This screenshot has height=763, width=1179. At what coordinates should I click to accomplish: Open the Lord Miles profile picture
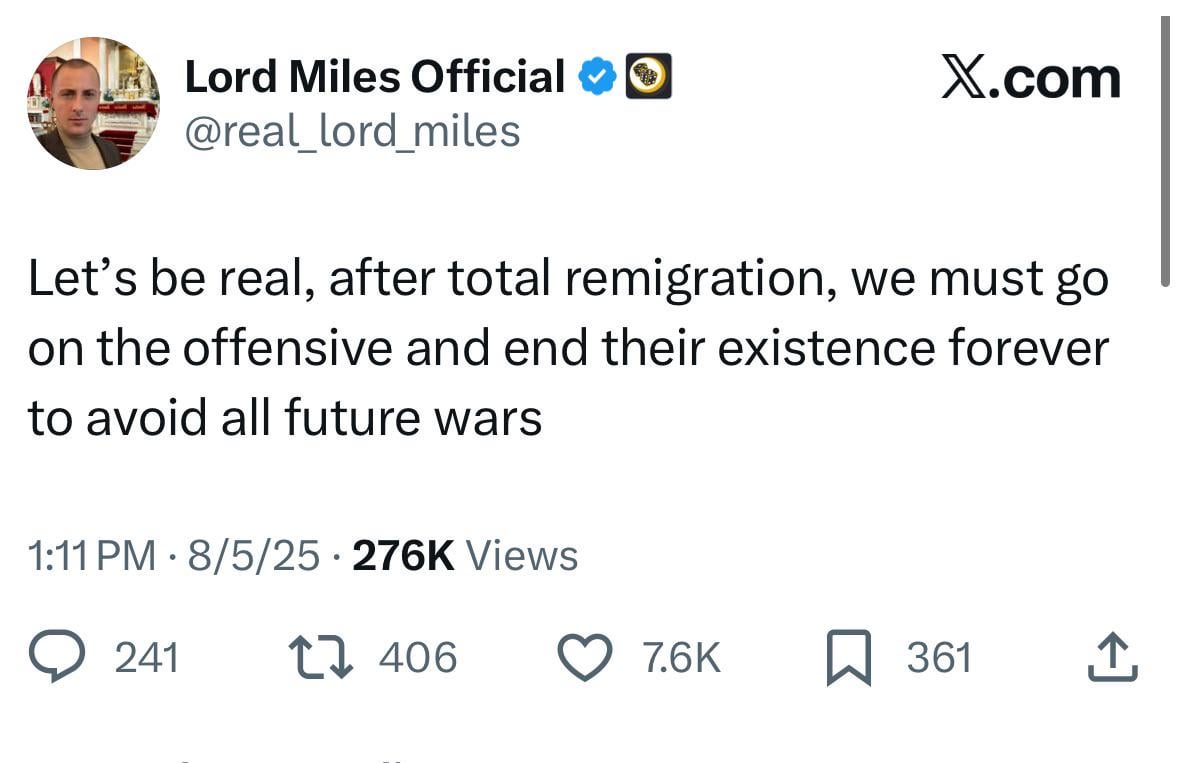click(x=92, y=103)
